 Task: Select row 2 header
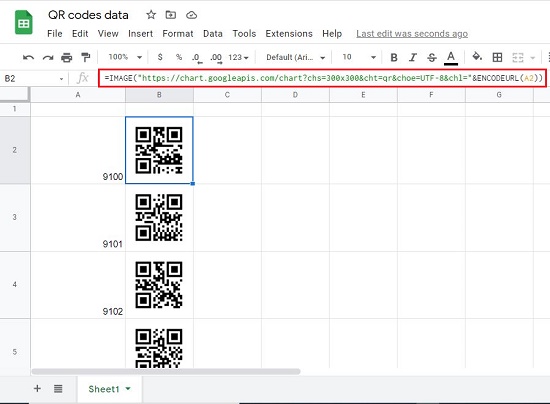[x=15, y=150]
